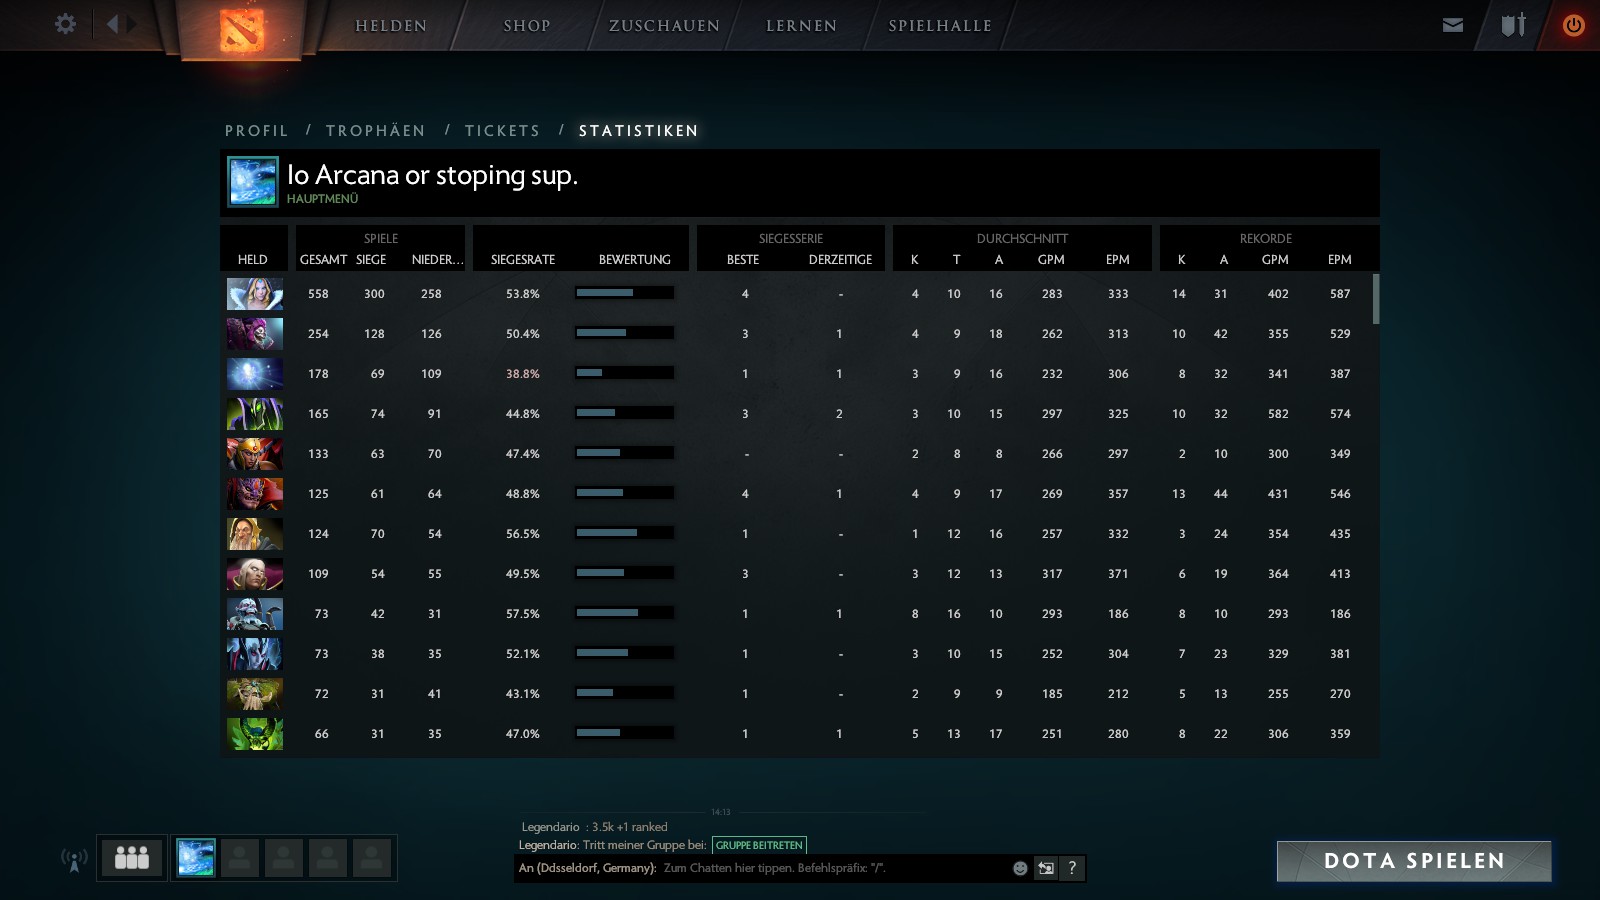Click the back navigation arrow
Image resolution: width=1600 pixels, height=900 pixels.
[x=113, y=24]
